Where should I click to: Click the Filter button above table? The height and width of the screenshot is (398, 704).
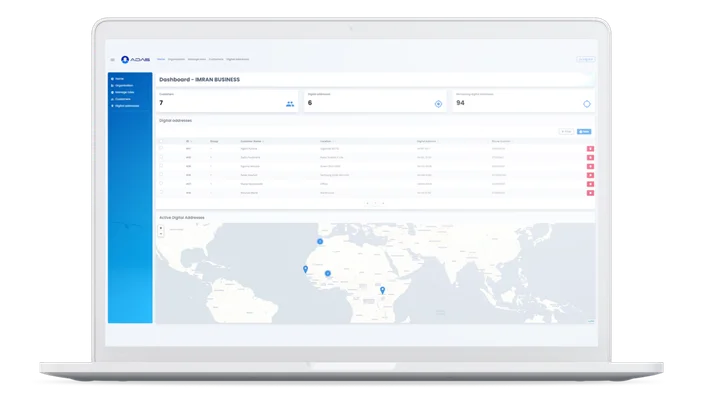[x=566, y=132]
